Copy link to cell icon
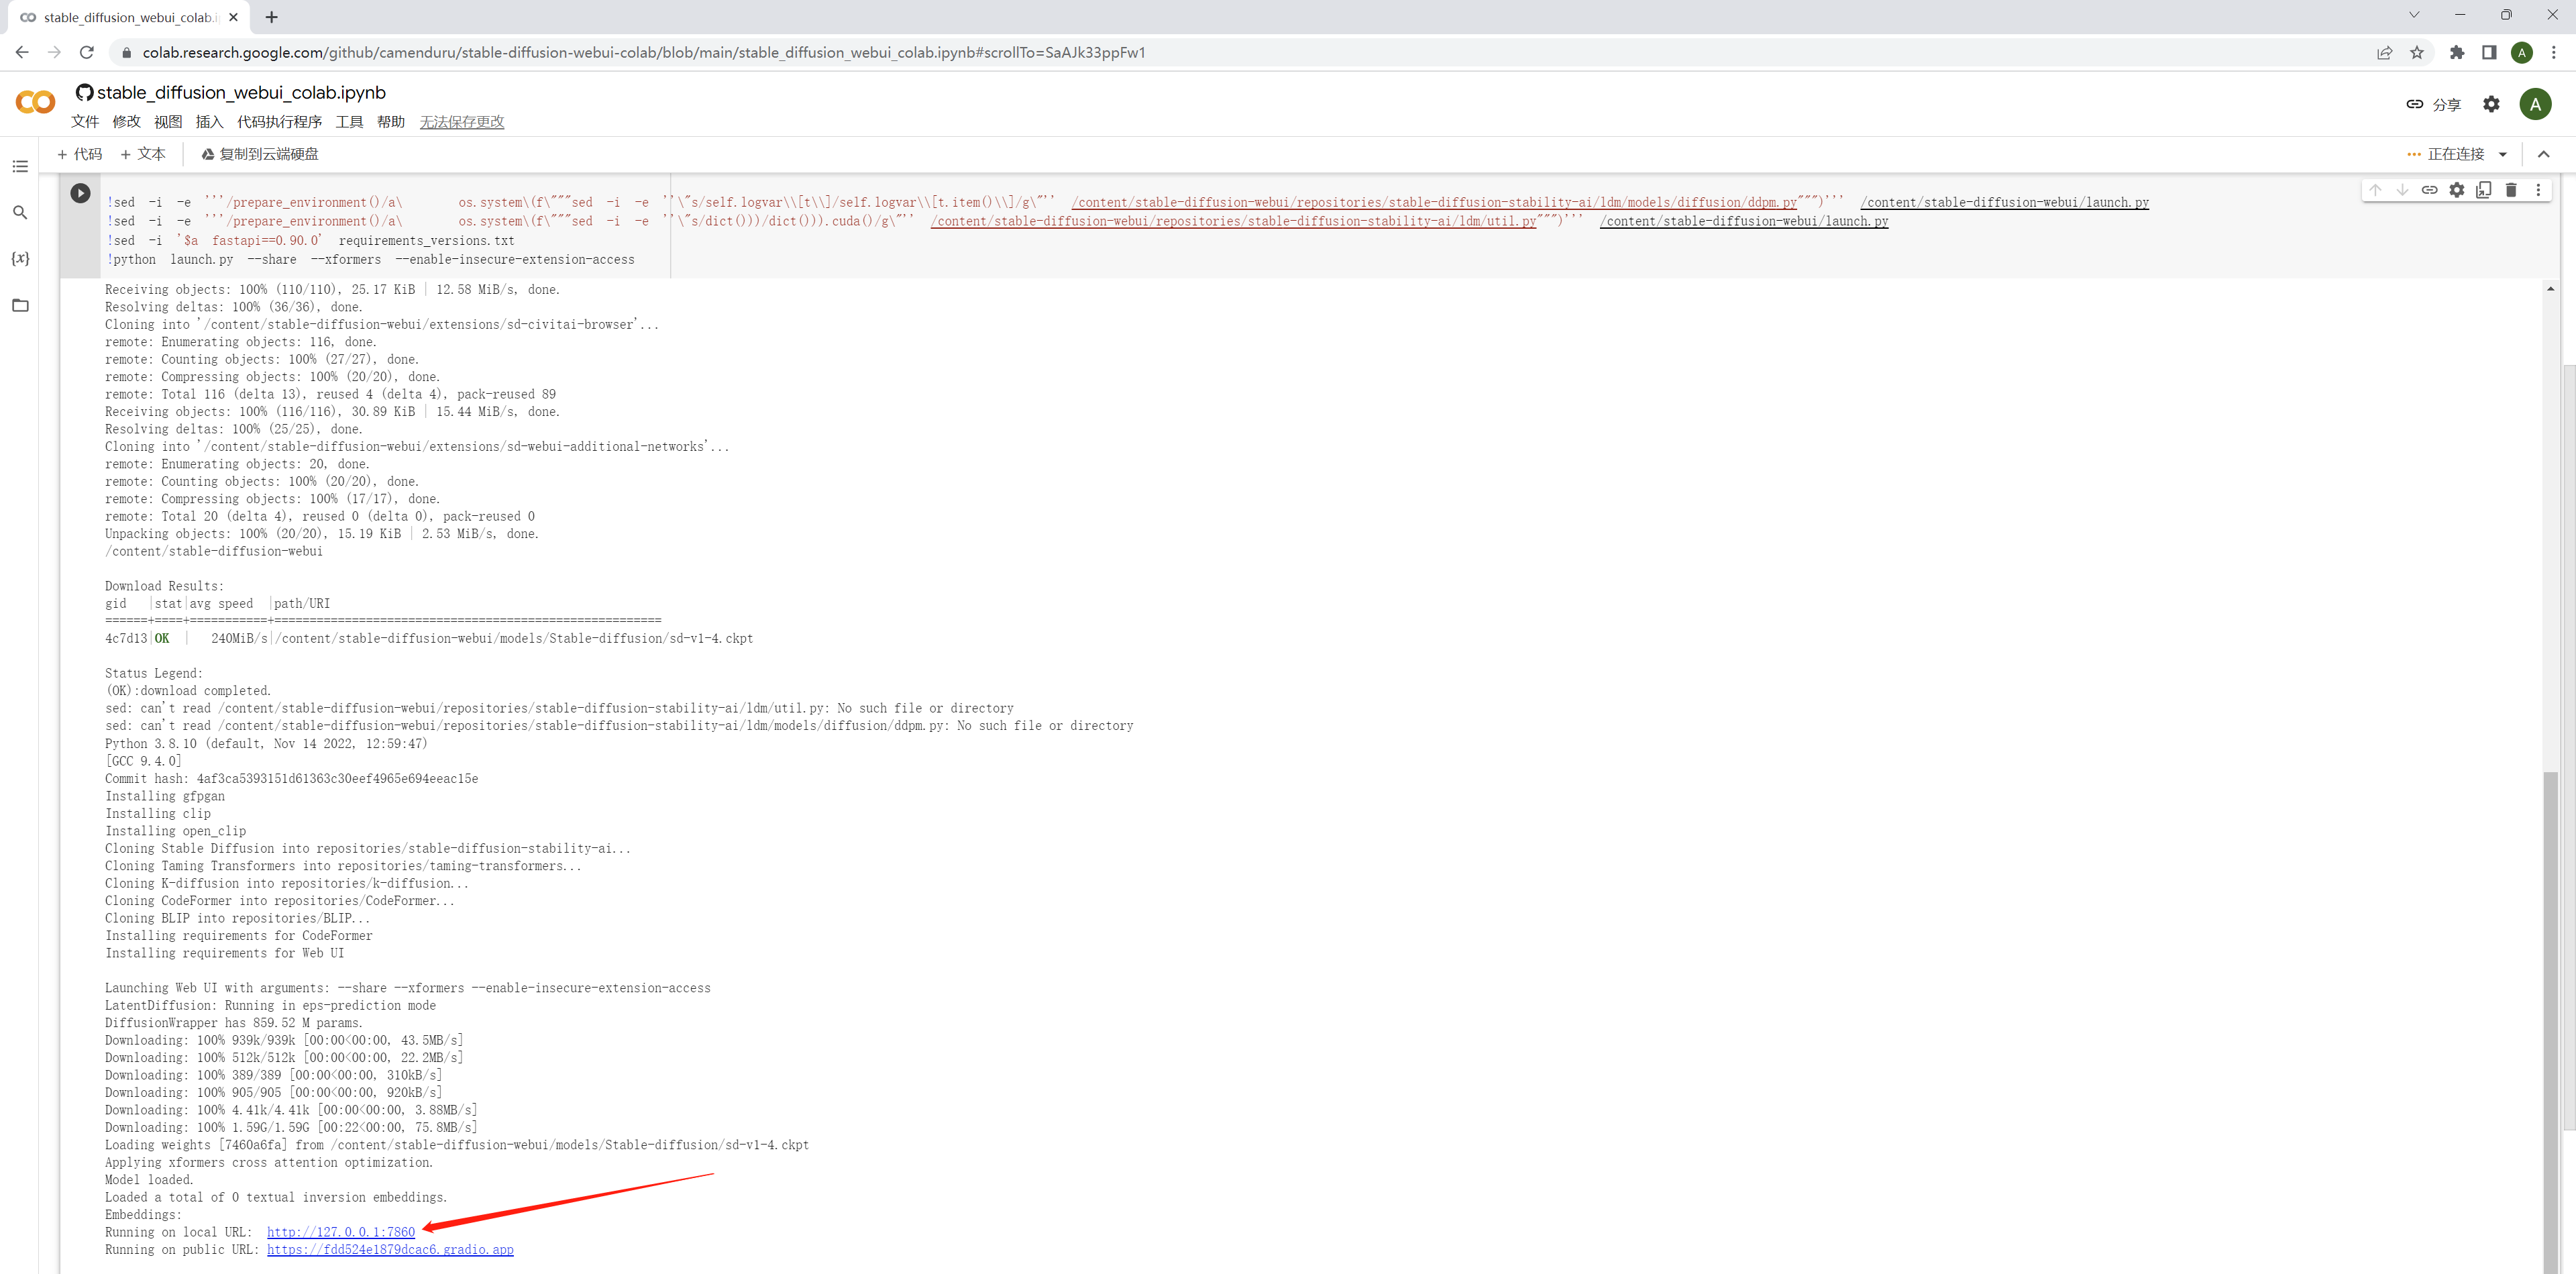The width and height of the screenshot is (2576, 1274). pyautogui.click(x=2429, y=190)
